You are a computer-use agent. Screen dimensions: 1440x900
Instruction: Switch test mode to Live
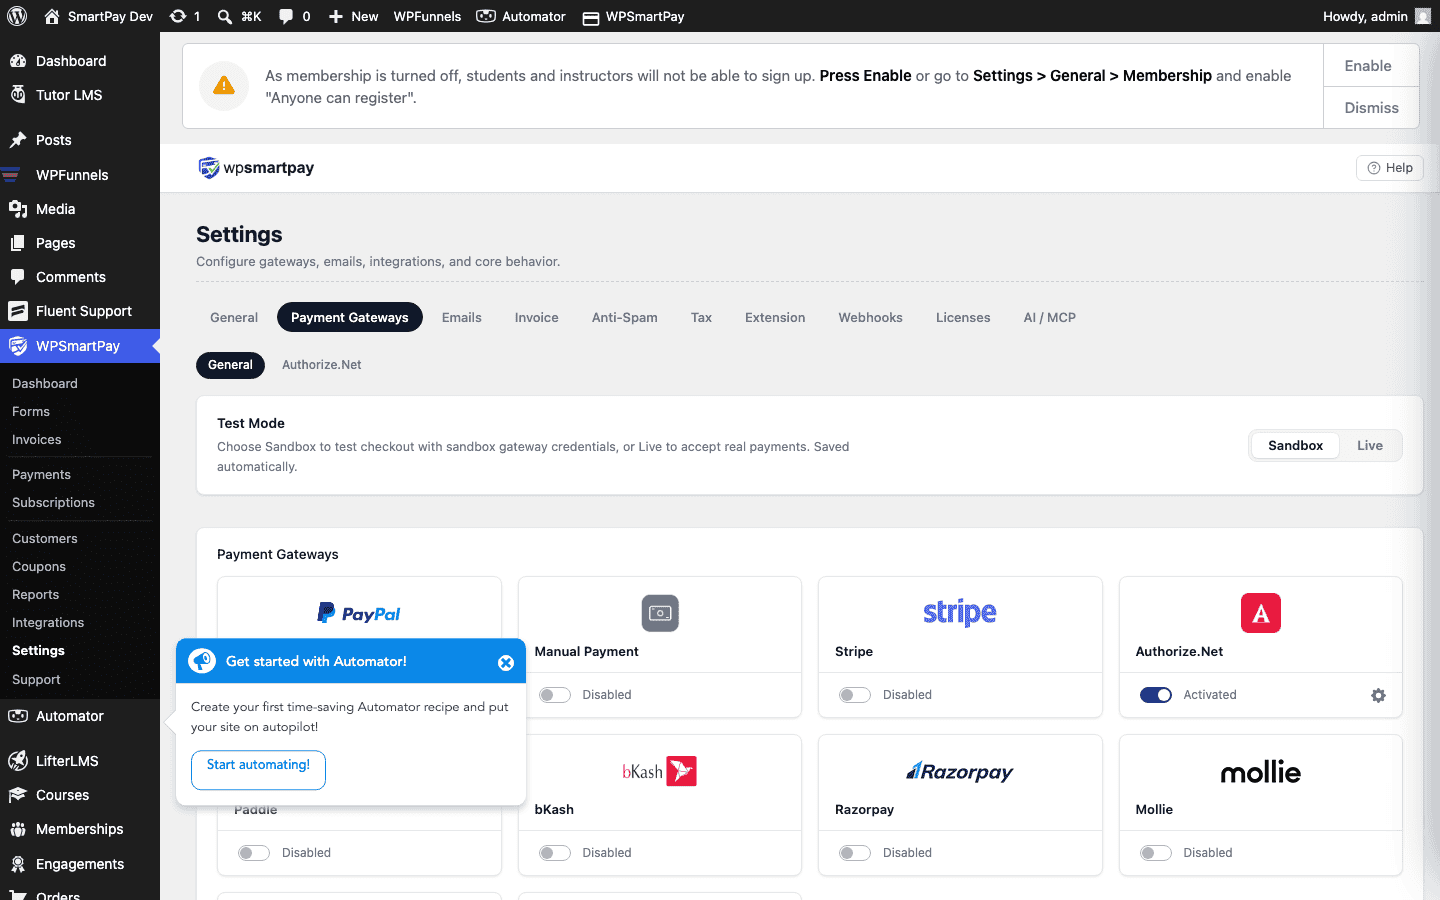click(x=1370, y=446)
